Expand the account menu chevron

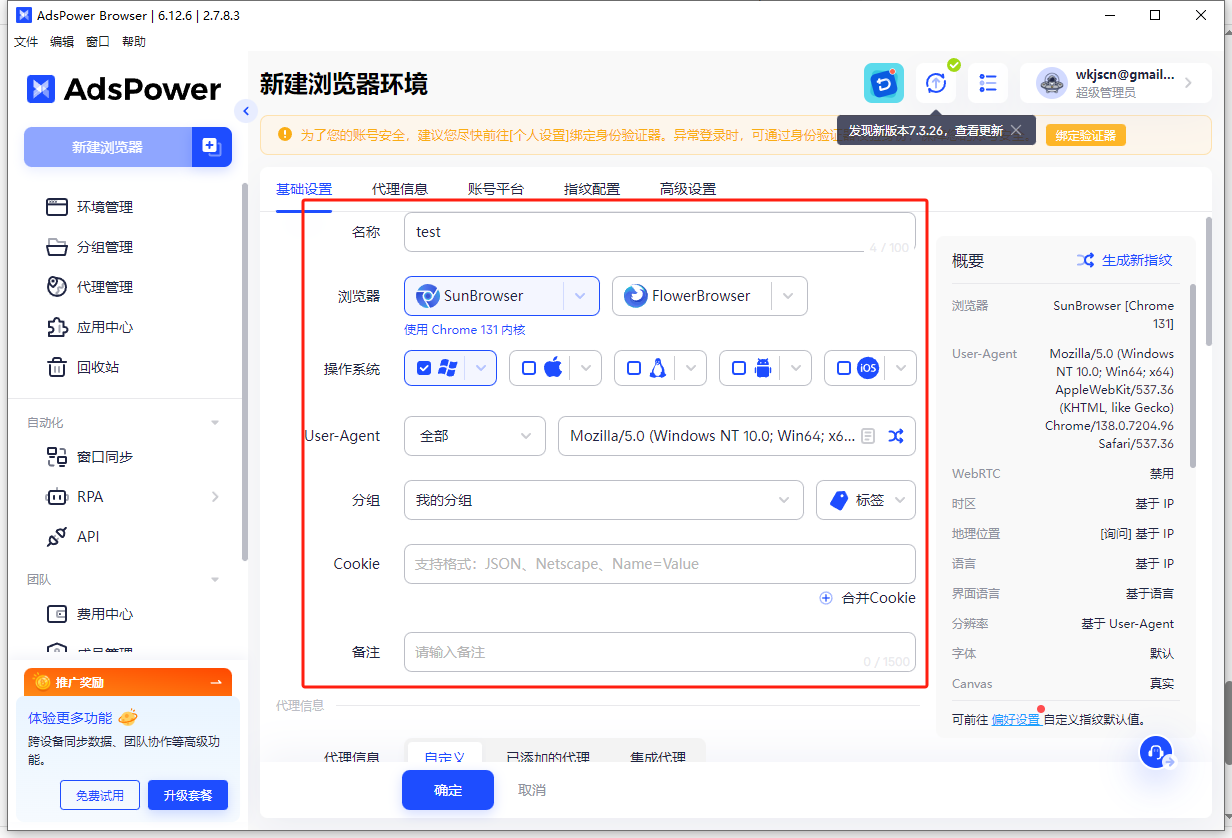click(x=1189, y=83)
